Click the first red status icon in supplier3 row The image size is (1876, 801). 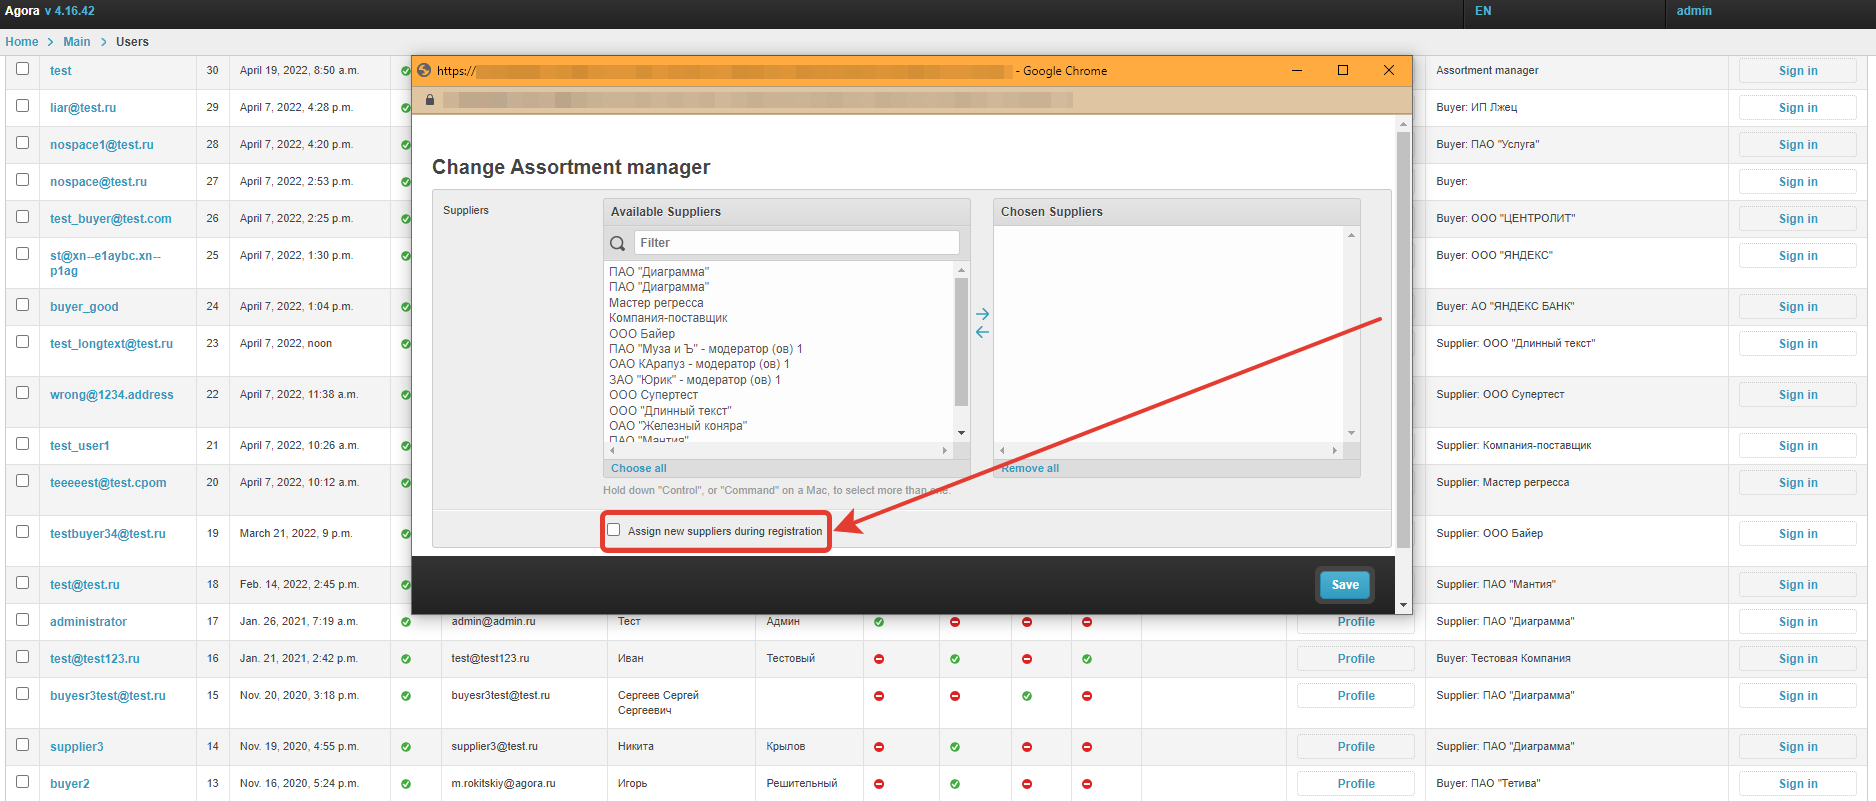(x=879, y=747)
